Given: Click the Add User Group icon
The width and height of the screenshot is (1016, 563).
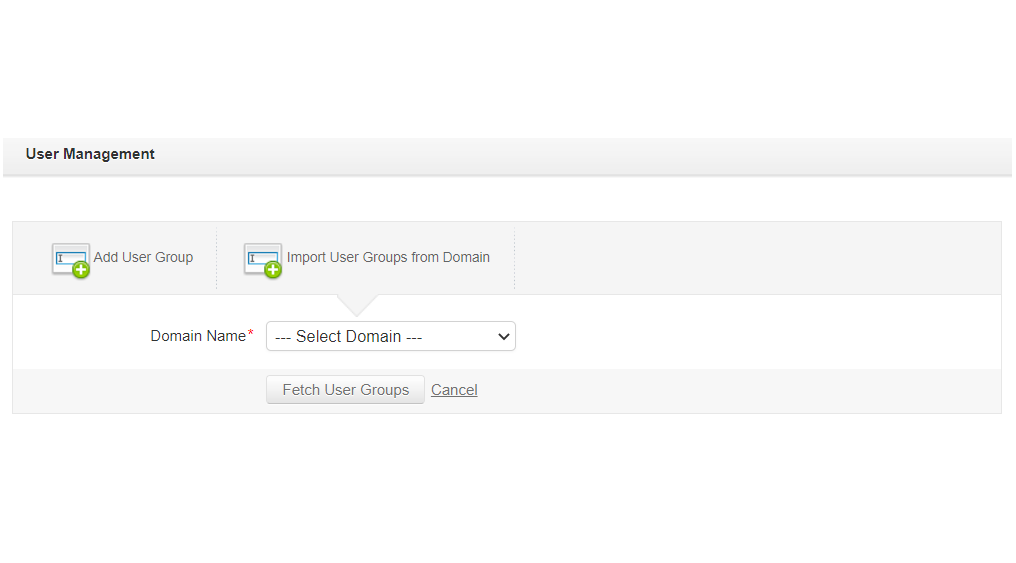Looking at the screenshot, I should tap(70, 259).
